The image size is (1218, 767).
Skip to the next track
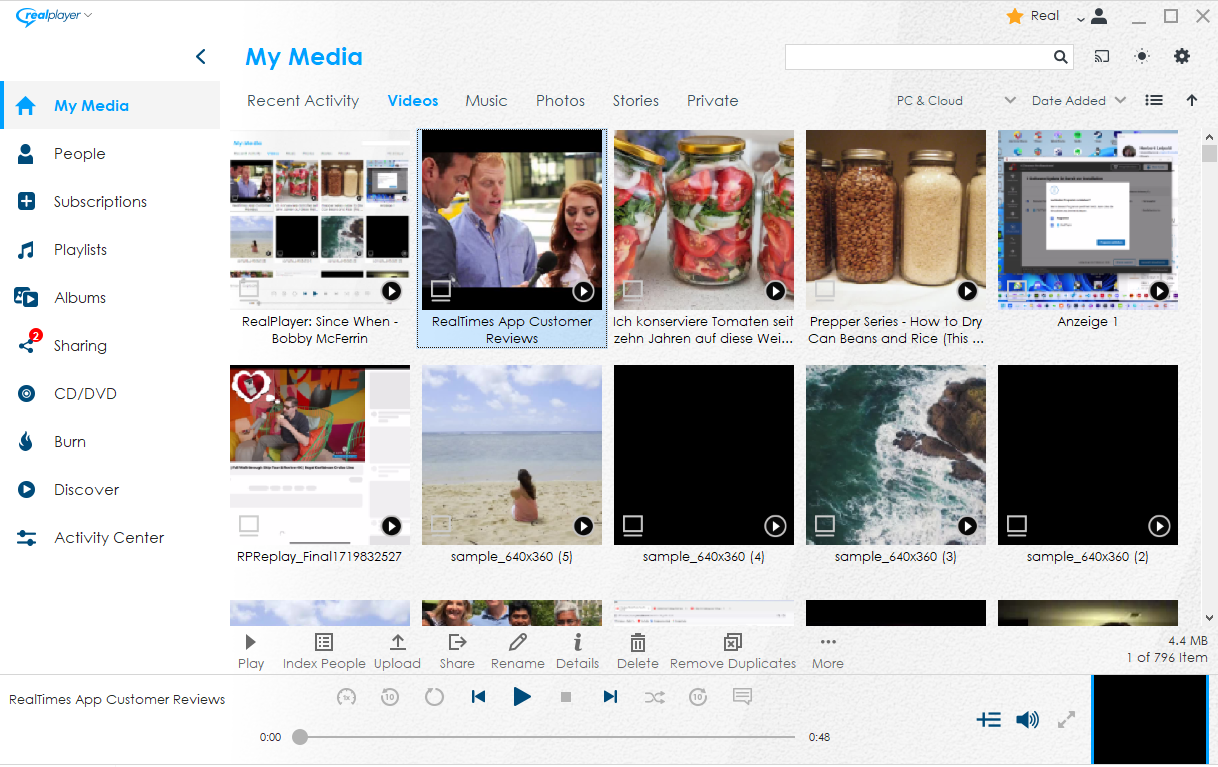[x=610, y=697]
